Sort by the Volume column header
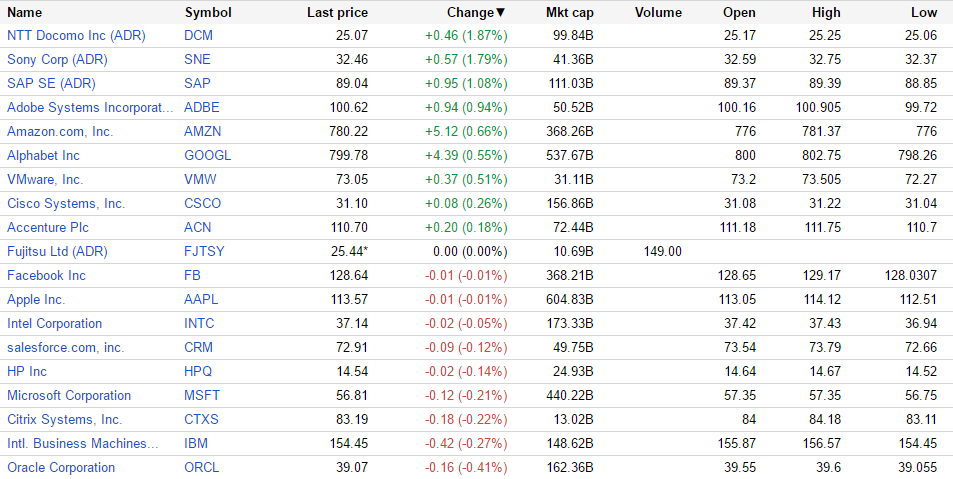 click(658, 13)
